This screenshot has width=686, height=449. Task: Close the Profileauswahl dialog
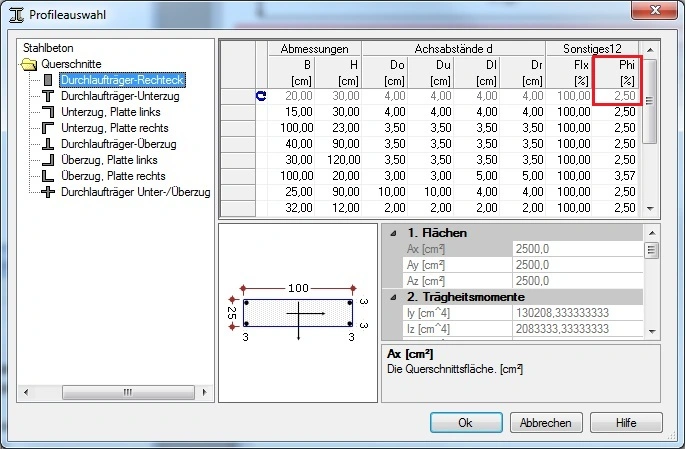654,10
